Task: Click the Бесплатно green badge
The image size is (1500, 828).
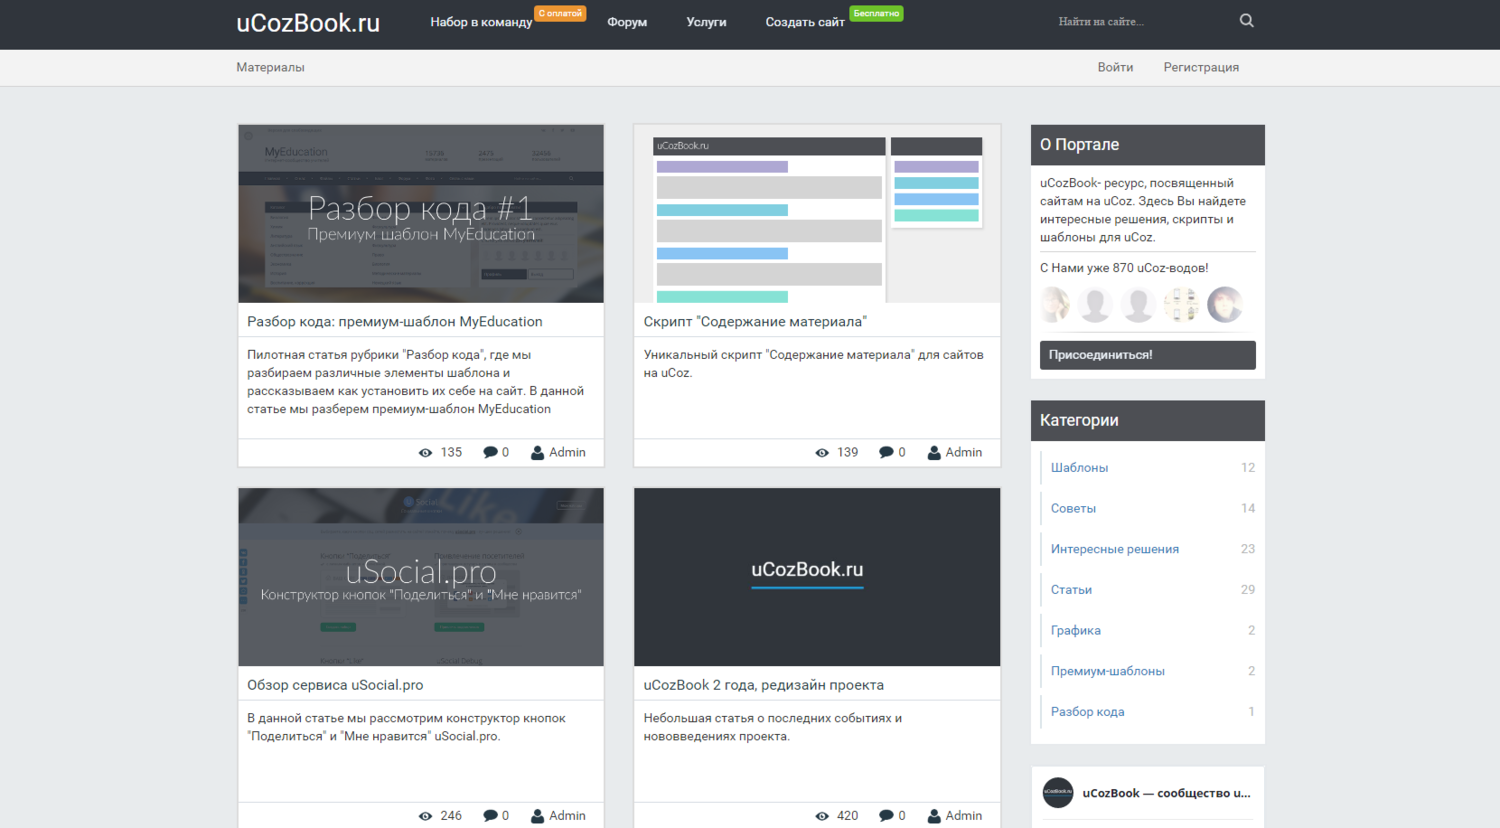Action: [x=876, y=13]
